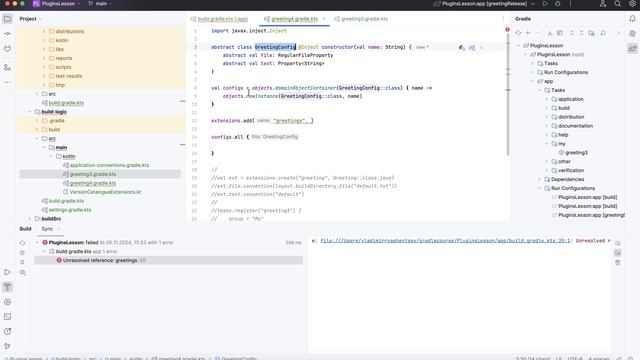
Task: Collapse the my task group in Gradle
Action: 547,144
